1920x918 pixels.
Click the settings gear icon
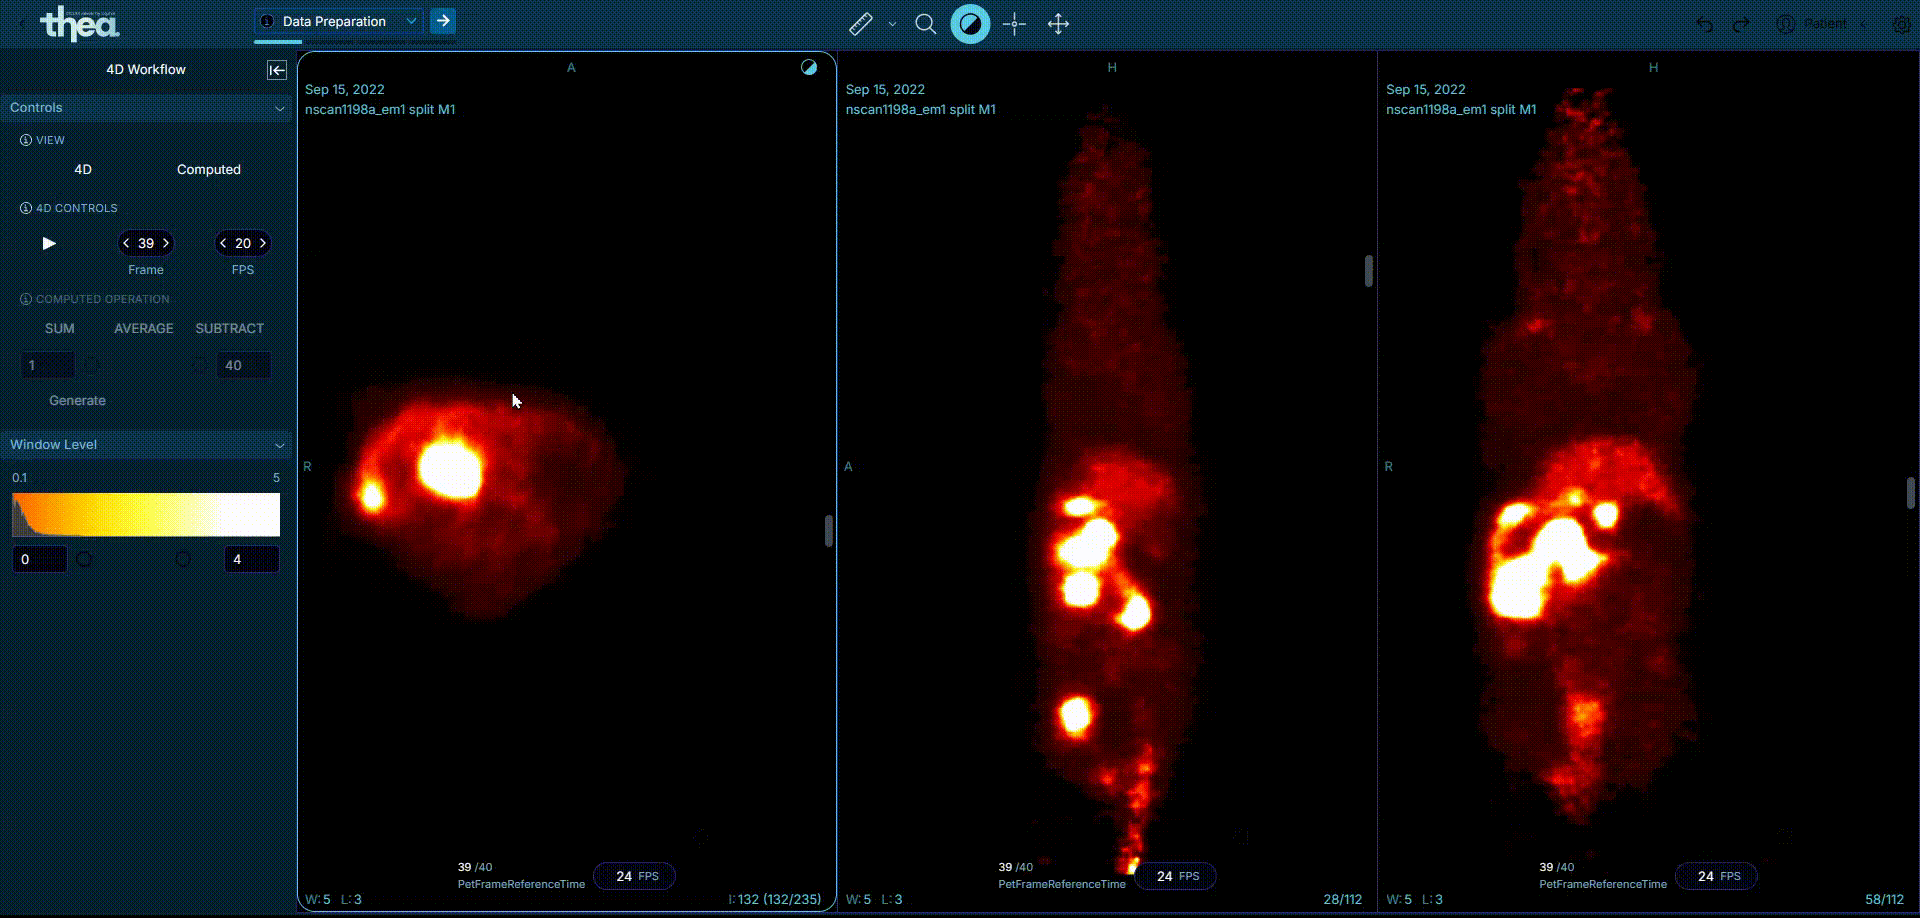(x=1901, y=24)
